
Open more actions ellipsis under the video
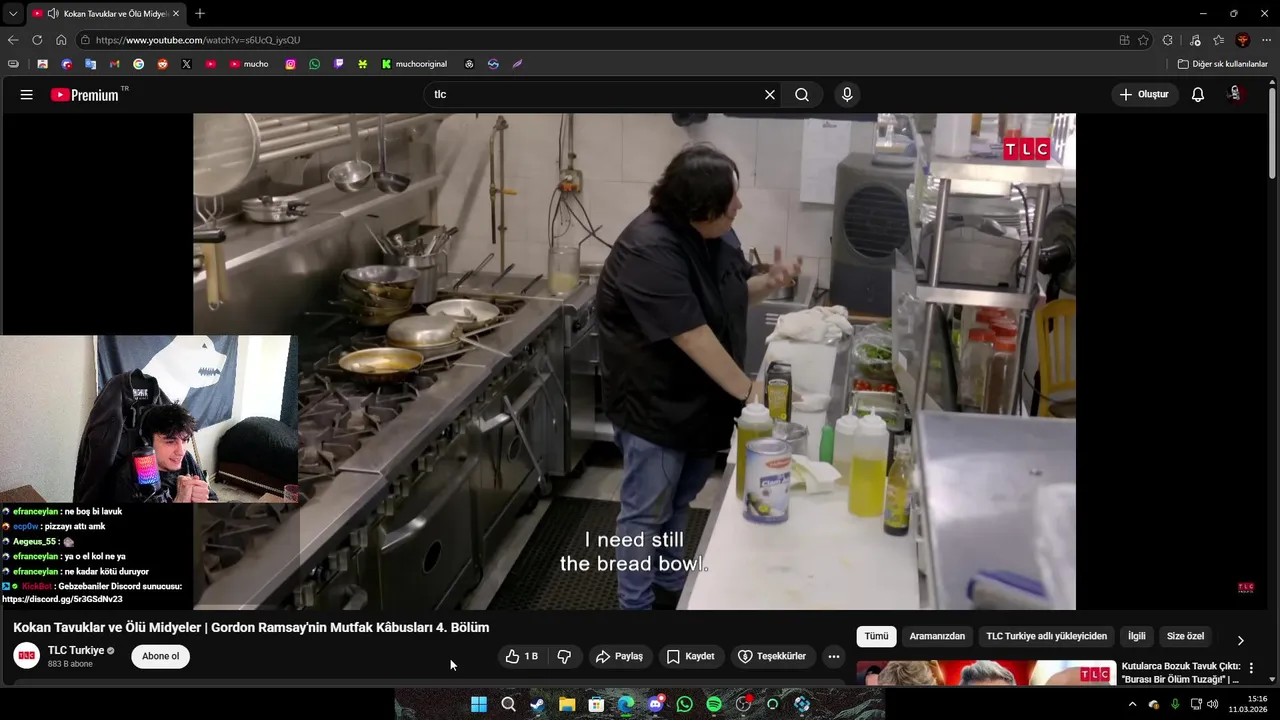pos(834,657)
